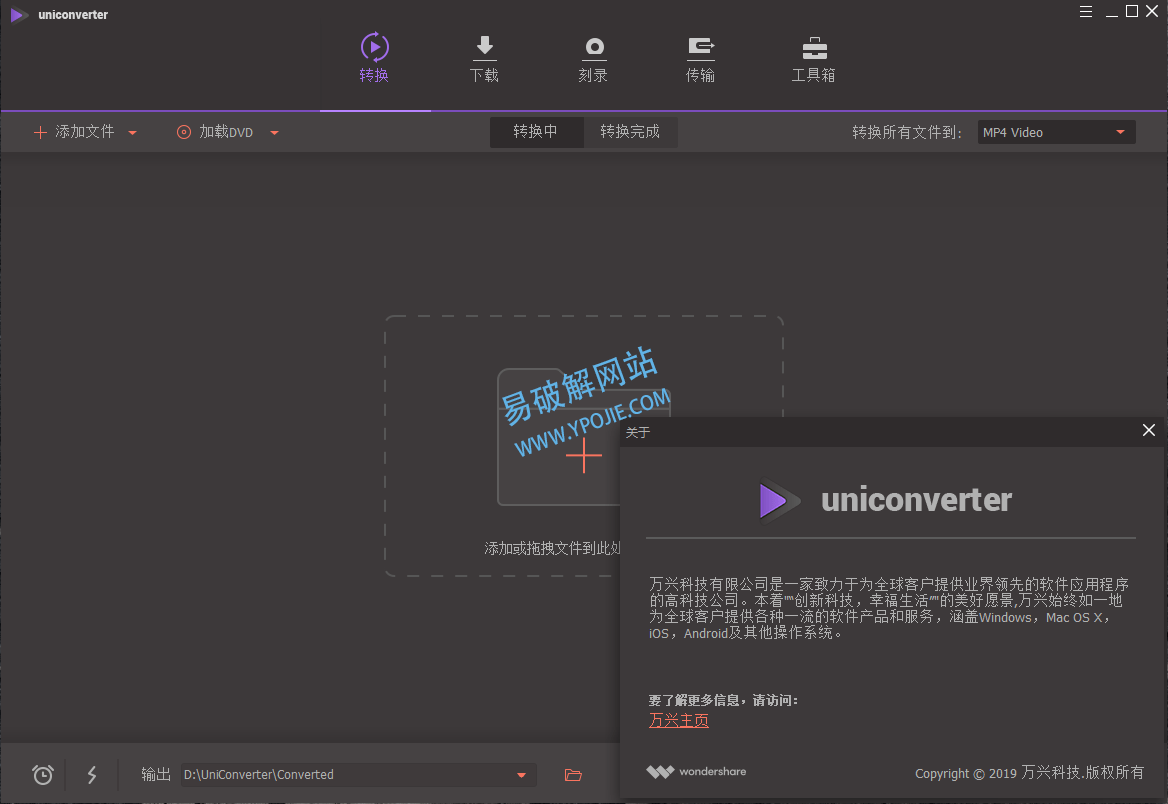Go to the 传输 (Transfer) section
The height and width of the screenshot is (804, 1168).
[x=700, y=59]
